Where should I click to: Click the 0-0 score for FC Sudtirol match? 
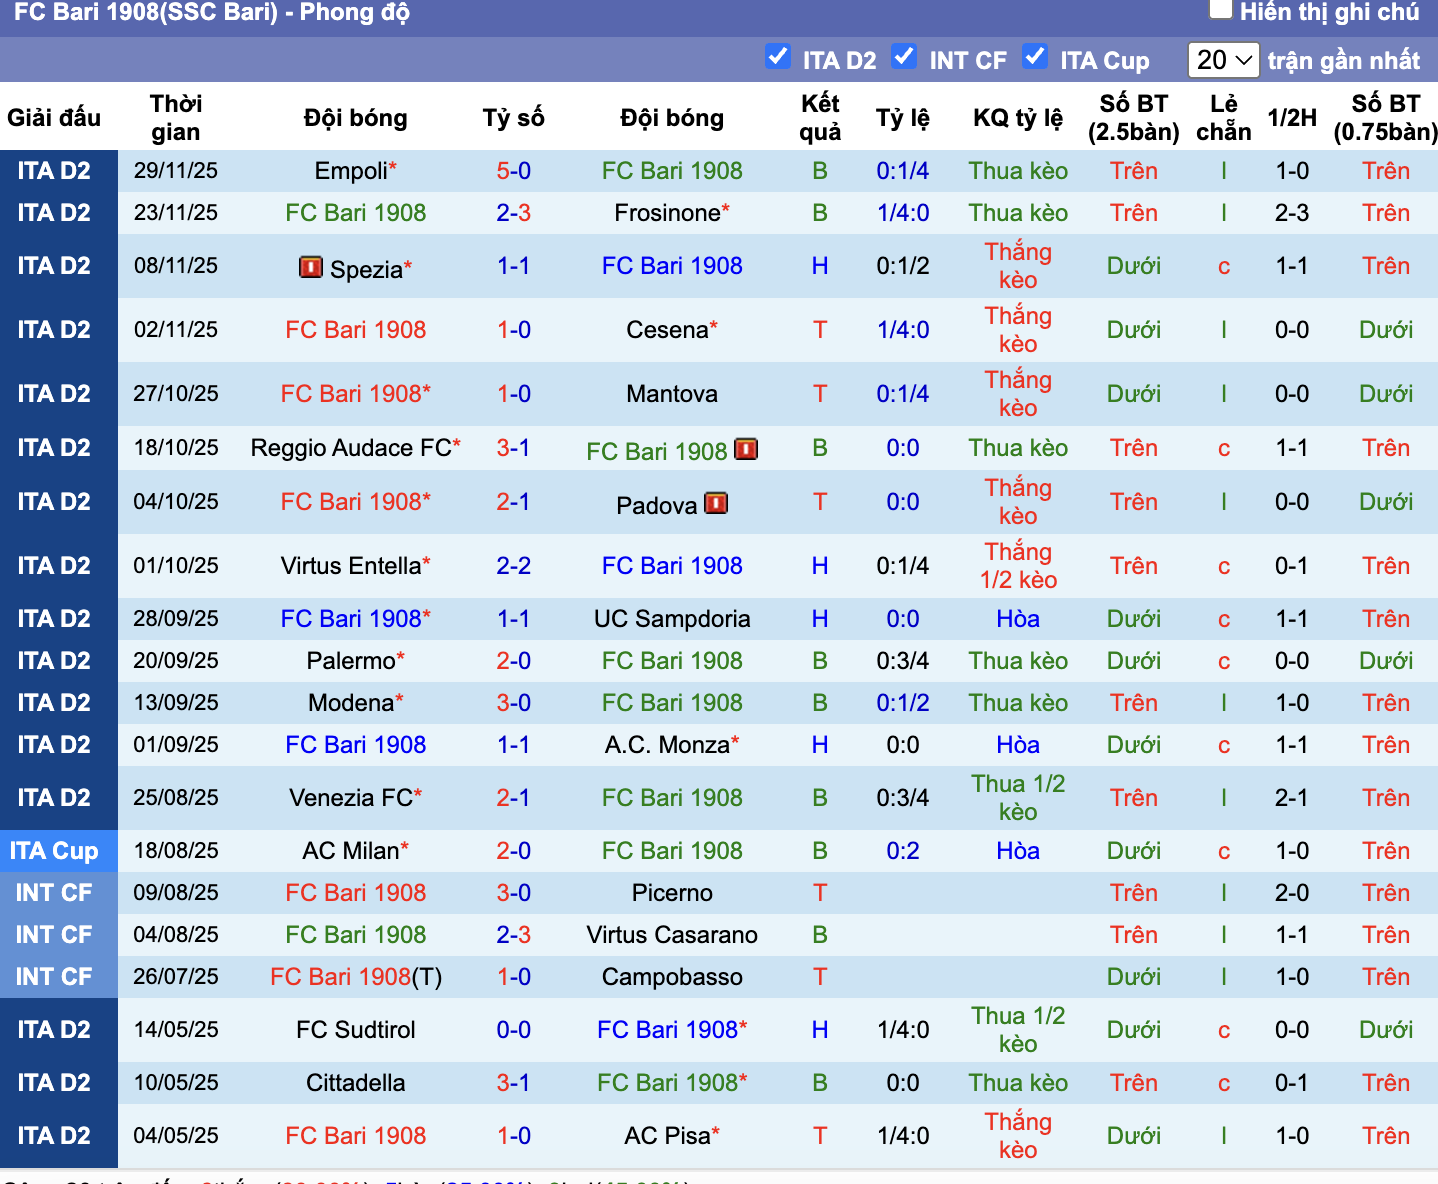(513, 1030)
